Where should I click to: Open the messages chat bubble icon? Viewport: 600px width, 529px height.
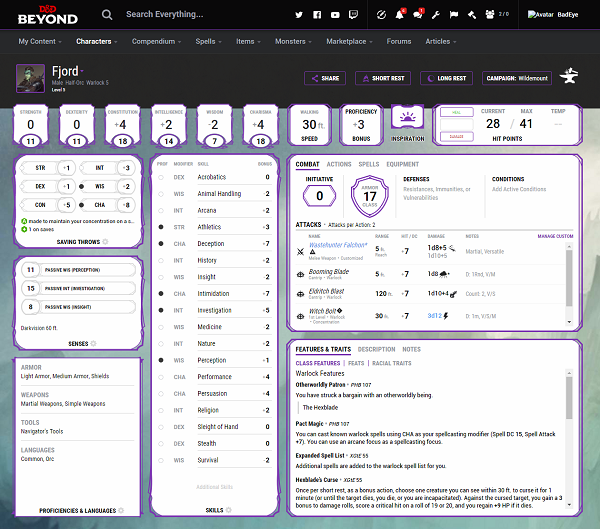[417, 15]
